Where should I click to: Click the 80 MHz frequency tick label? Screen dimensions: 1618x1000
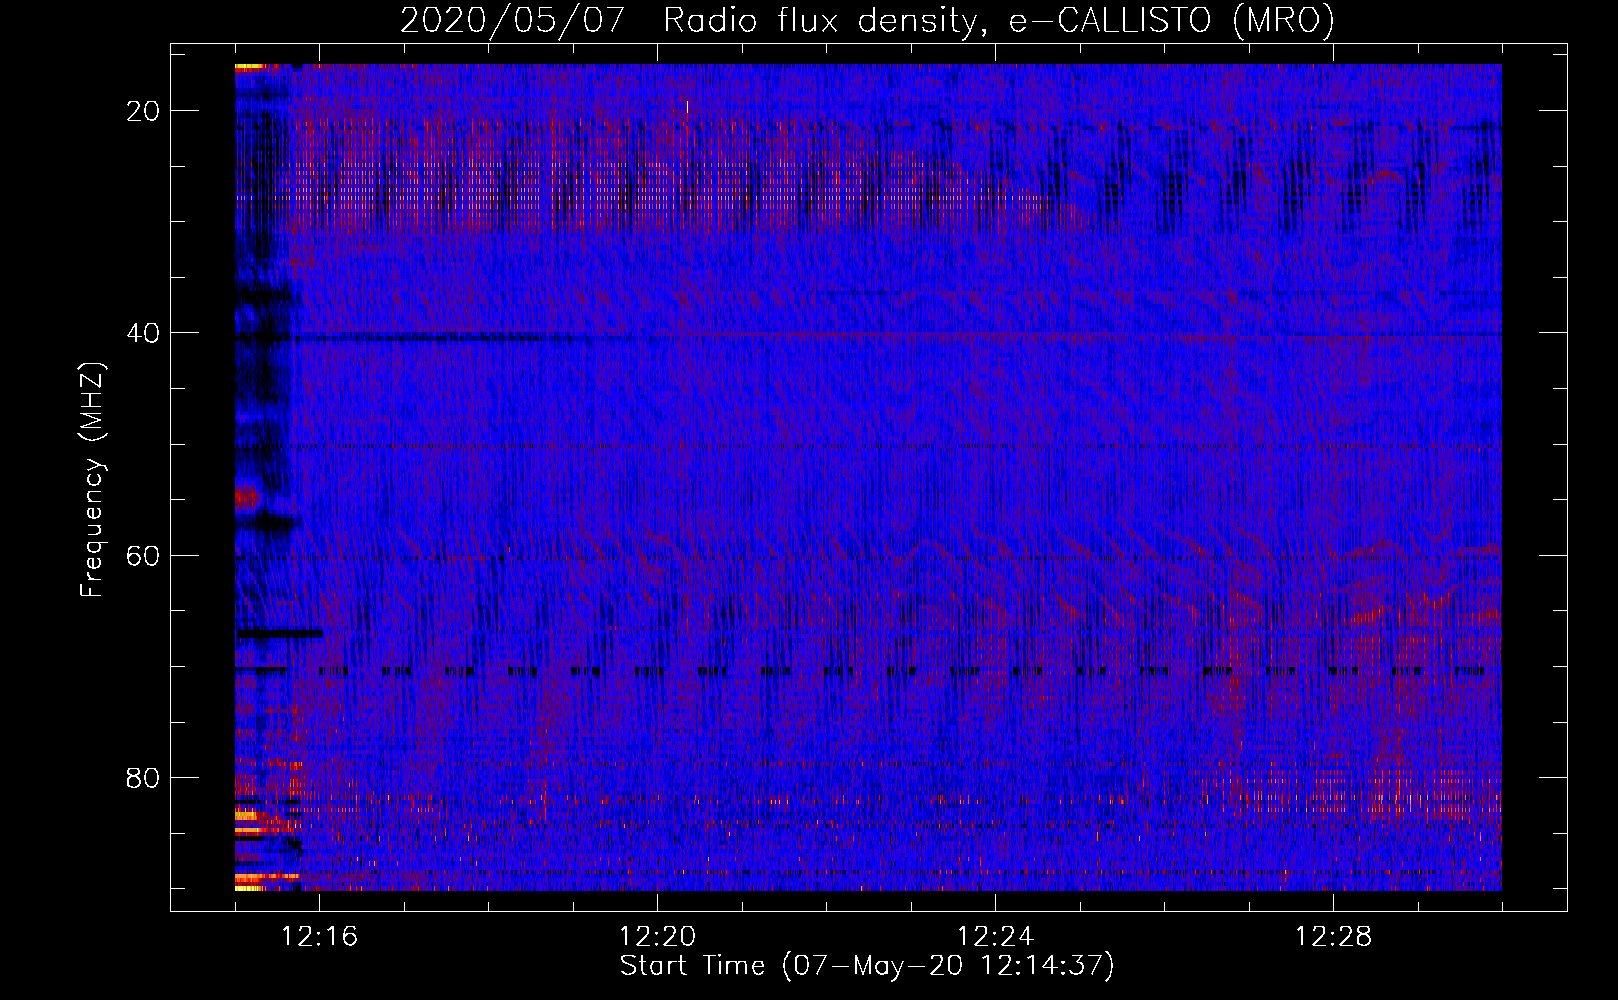tap(143, 777)
